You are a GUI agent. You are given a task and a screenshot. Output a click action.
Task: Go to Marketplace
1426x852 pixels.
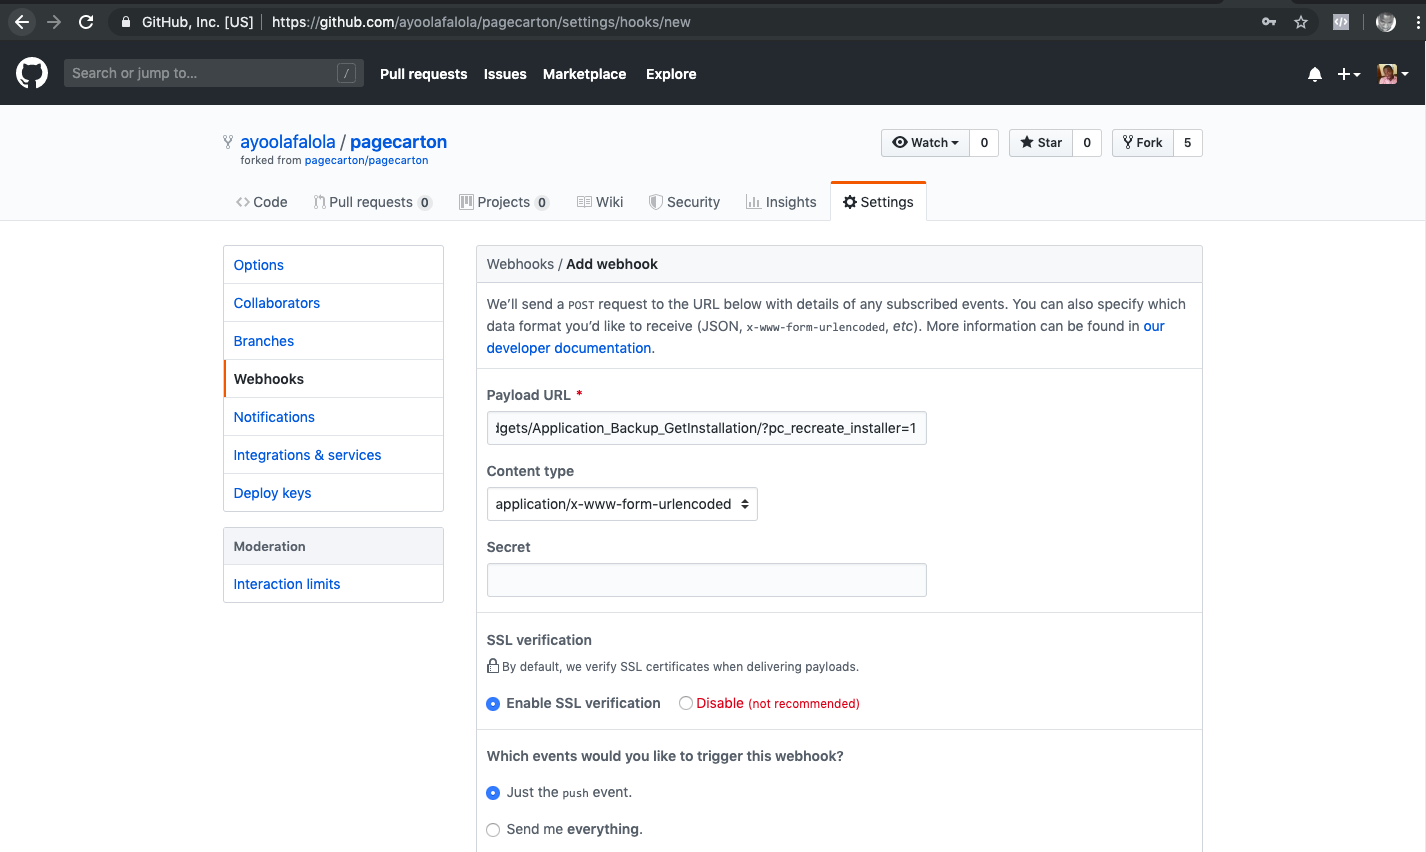[x=584, y=74]
